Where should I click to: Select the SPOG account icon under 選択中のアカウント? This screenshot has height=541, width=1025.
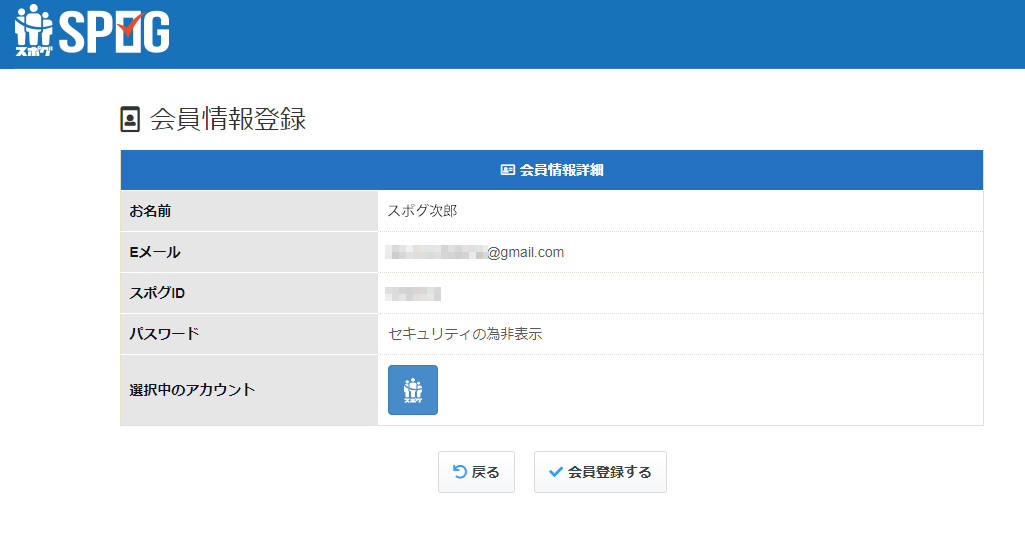coord(412,390)
